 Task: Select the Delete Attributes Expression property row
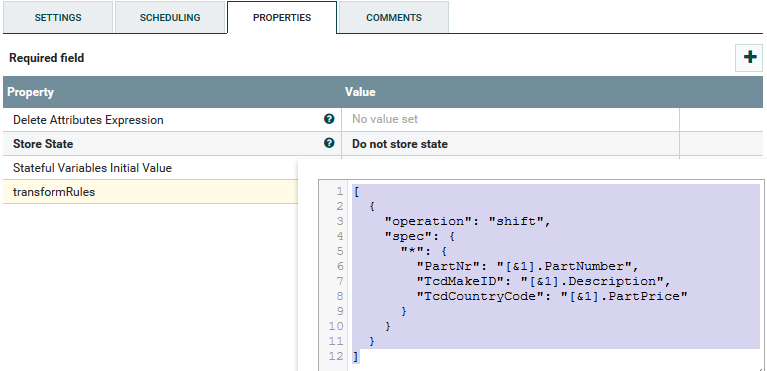pos(172,120)
